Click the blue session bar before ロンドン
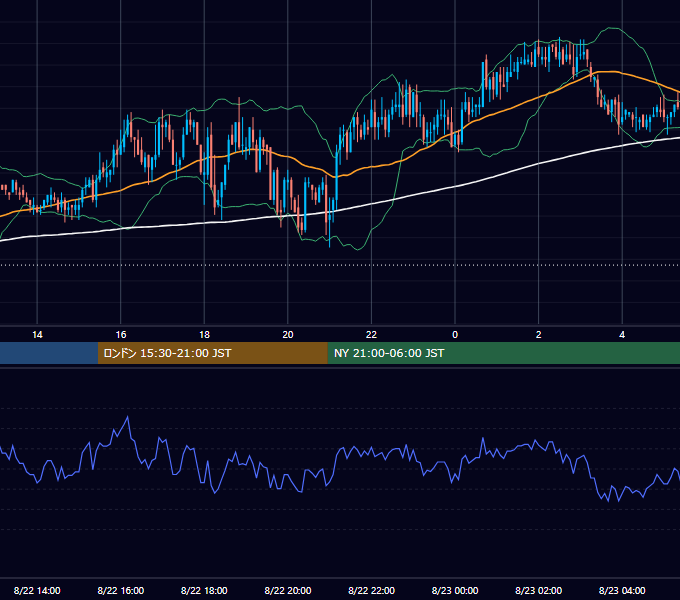The image size is (680, 600). tap(49, 353)
